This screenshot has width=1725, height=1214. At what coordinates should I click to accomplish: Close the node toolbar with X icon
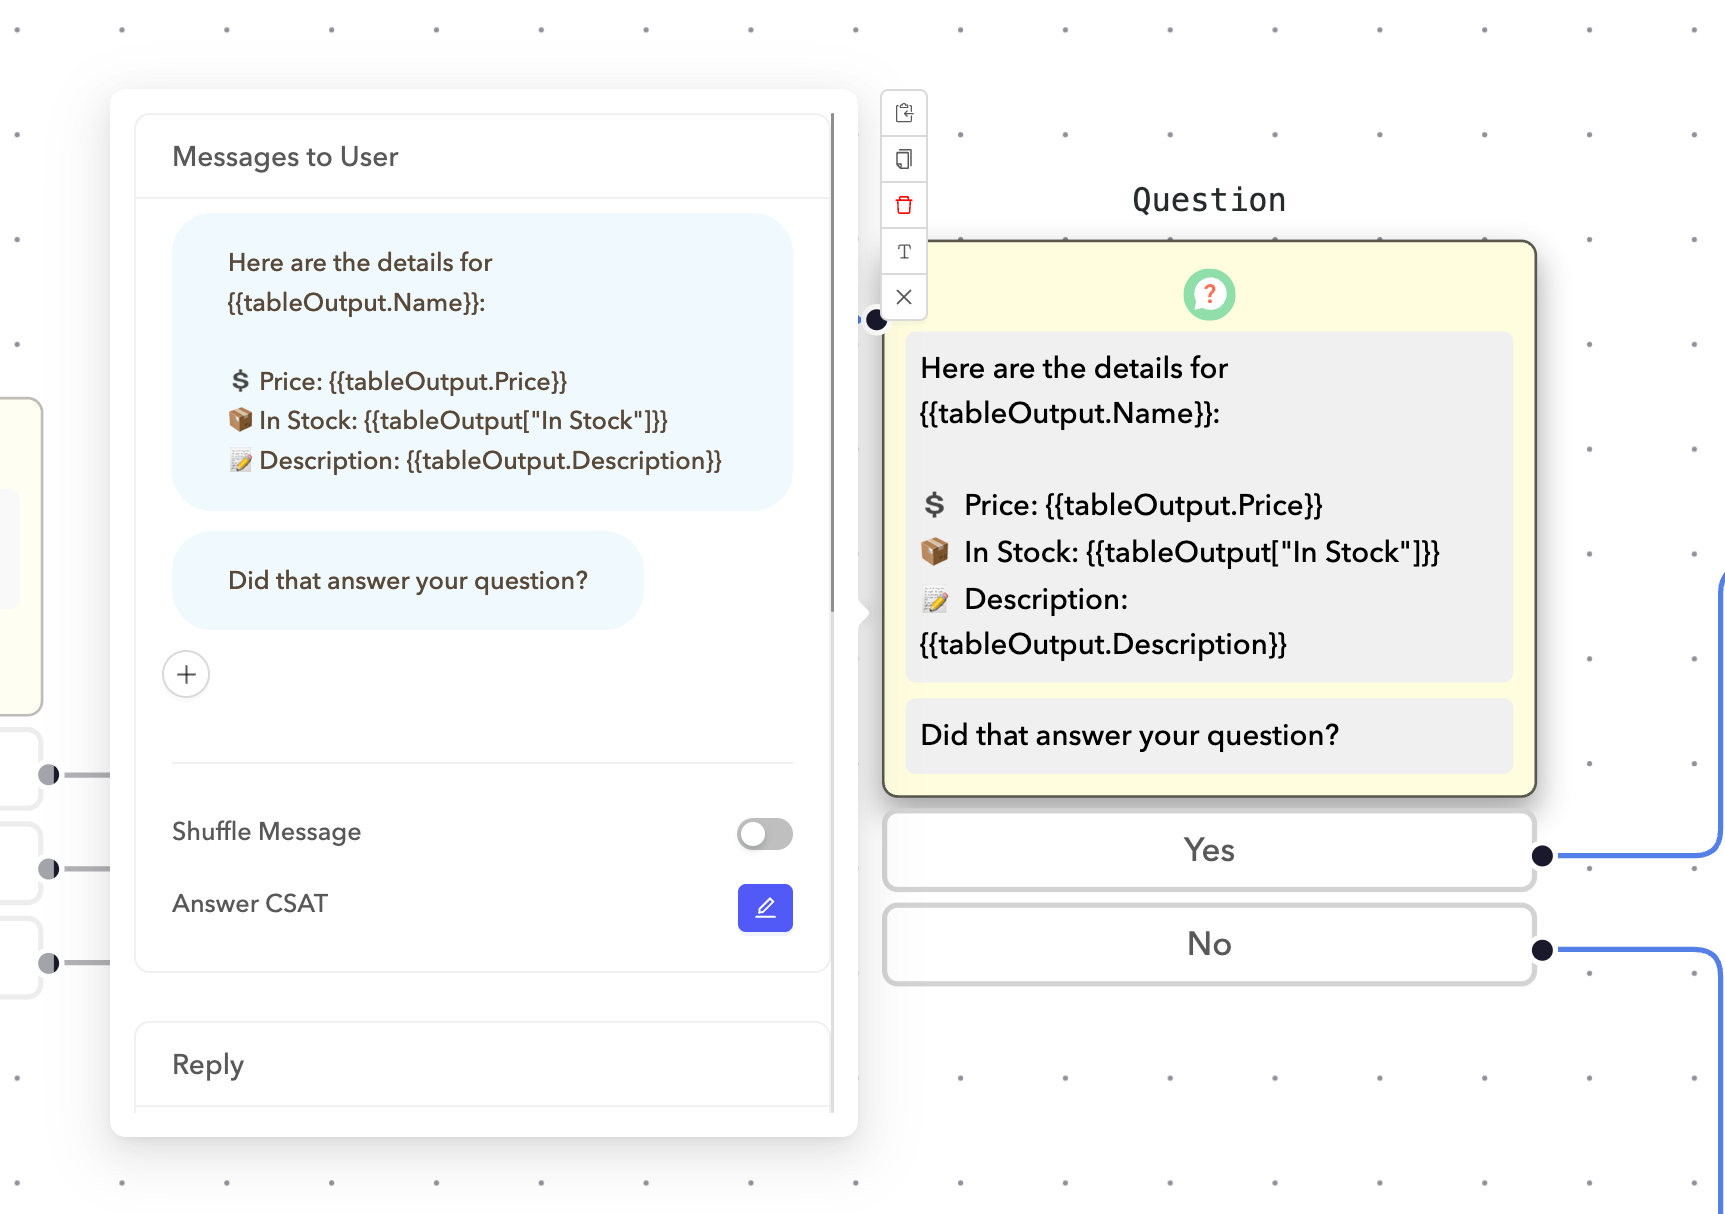pos(904,297)
